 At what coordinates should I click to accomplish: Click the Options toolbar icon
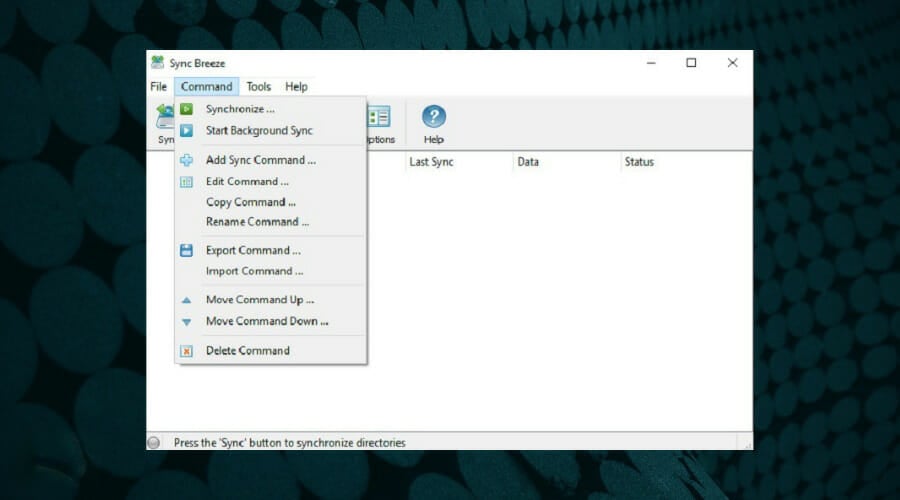pos(379,119)
